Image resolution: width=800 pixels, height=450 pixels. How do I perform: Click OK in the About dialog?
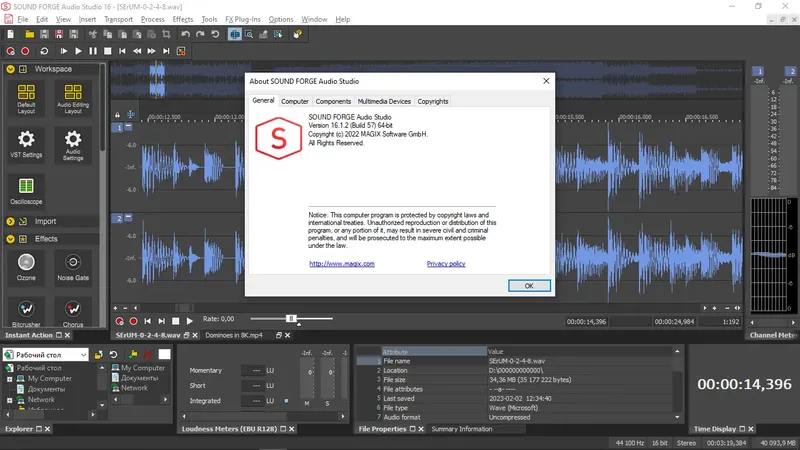click(x=528, y=285)
